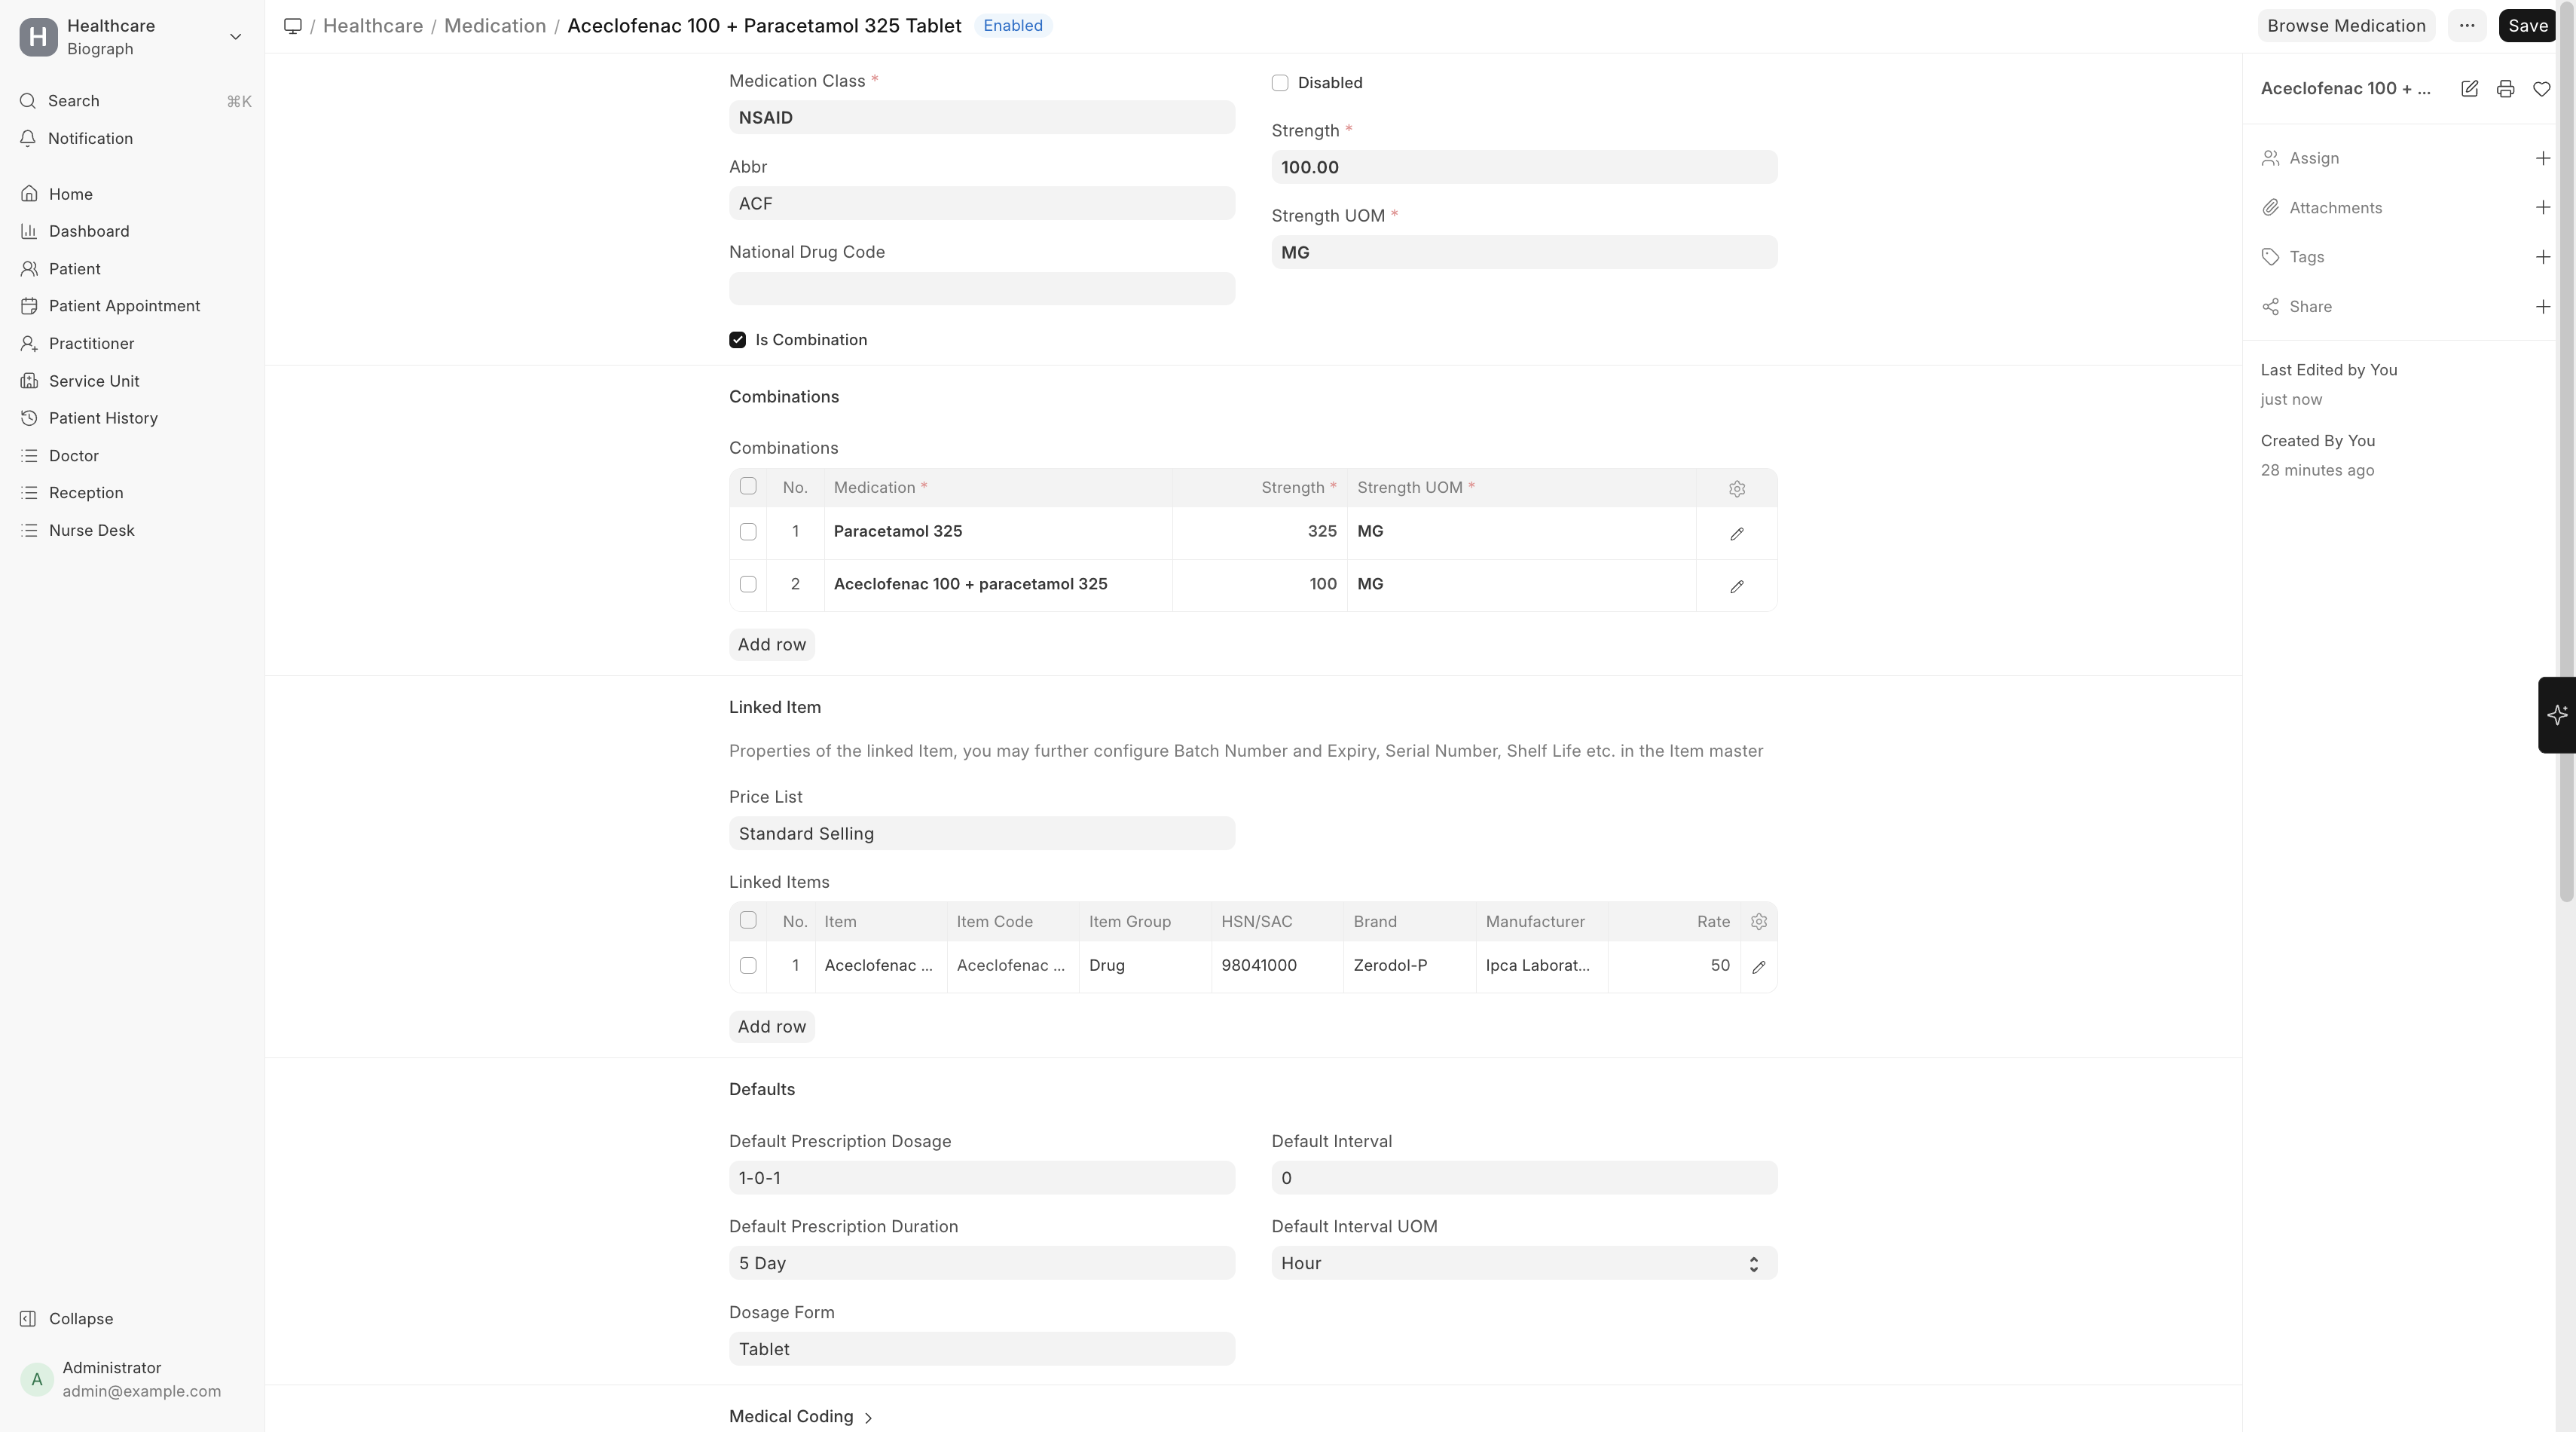Click the print icon in sidebar
Viewport: 2576px width, 1432px height.
[2505, 89]
